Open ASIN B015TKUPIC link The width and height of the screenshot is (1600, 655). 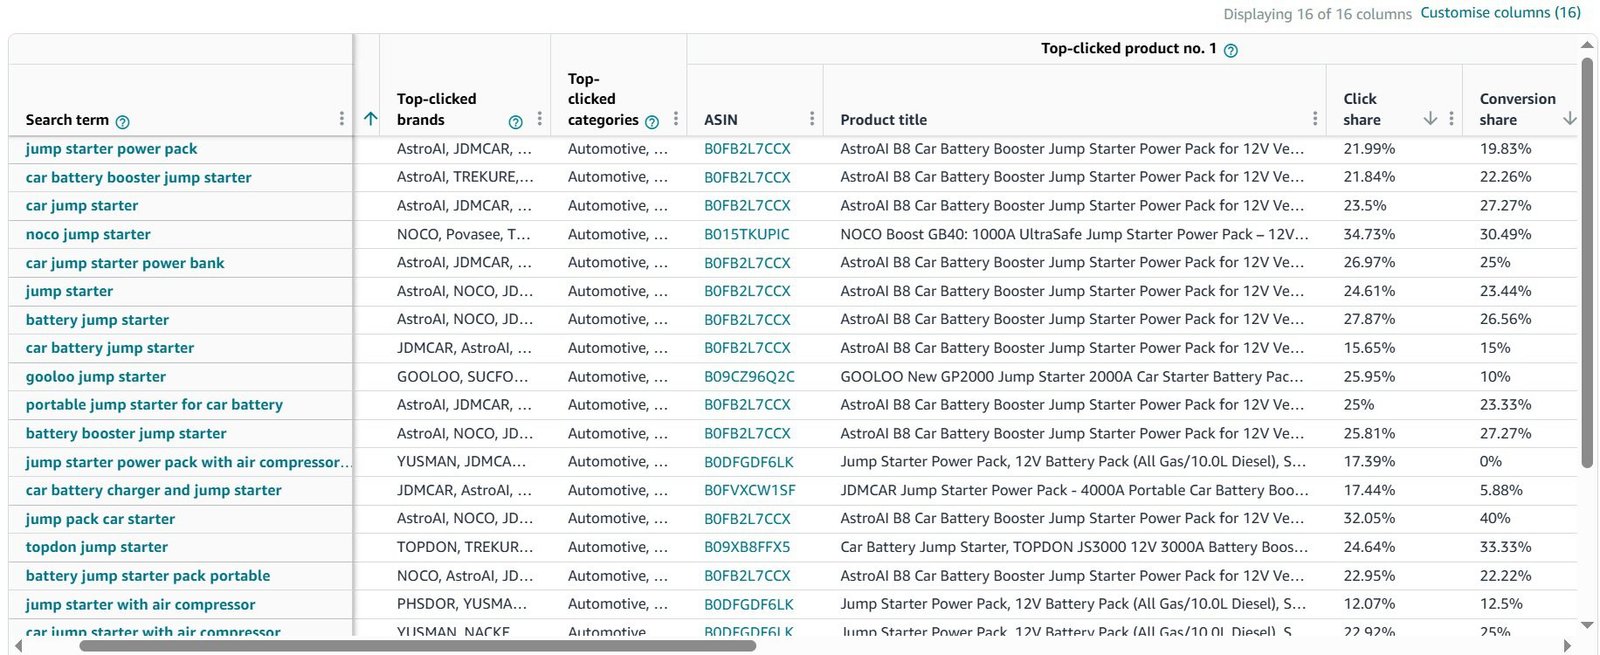click(746, 235)
